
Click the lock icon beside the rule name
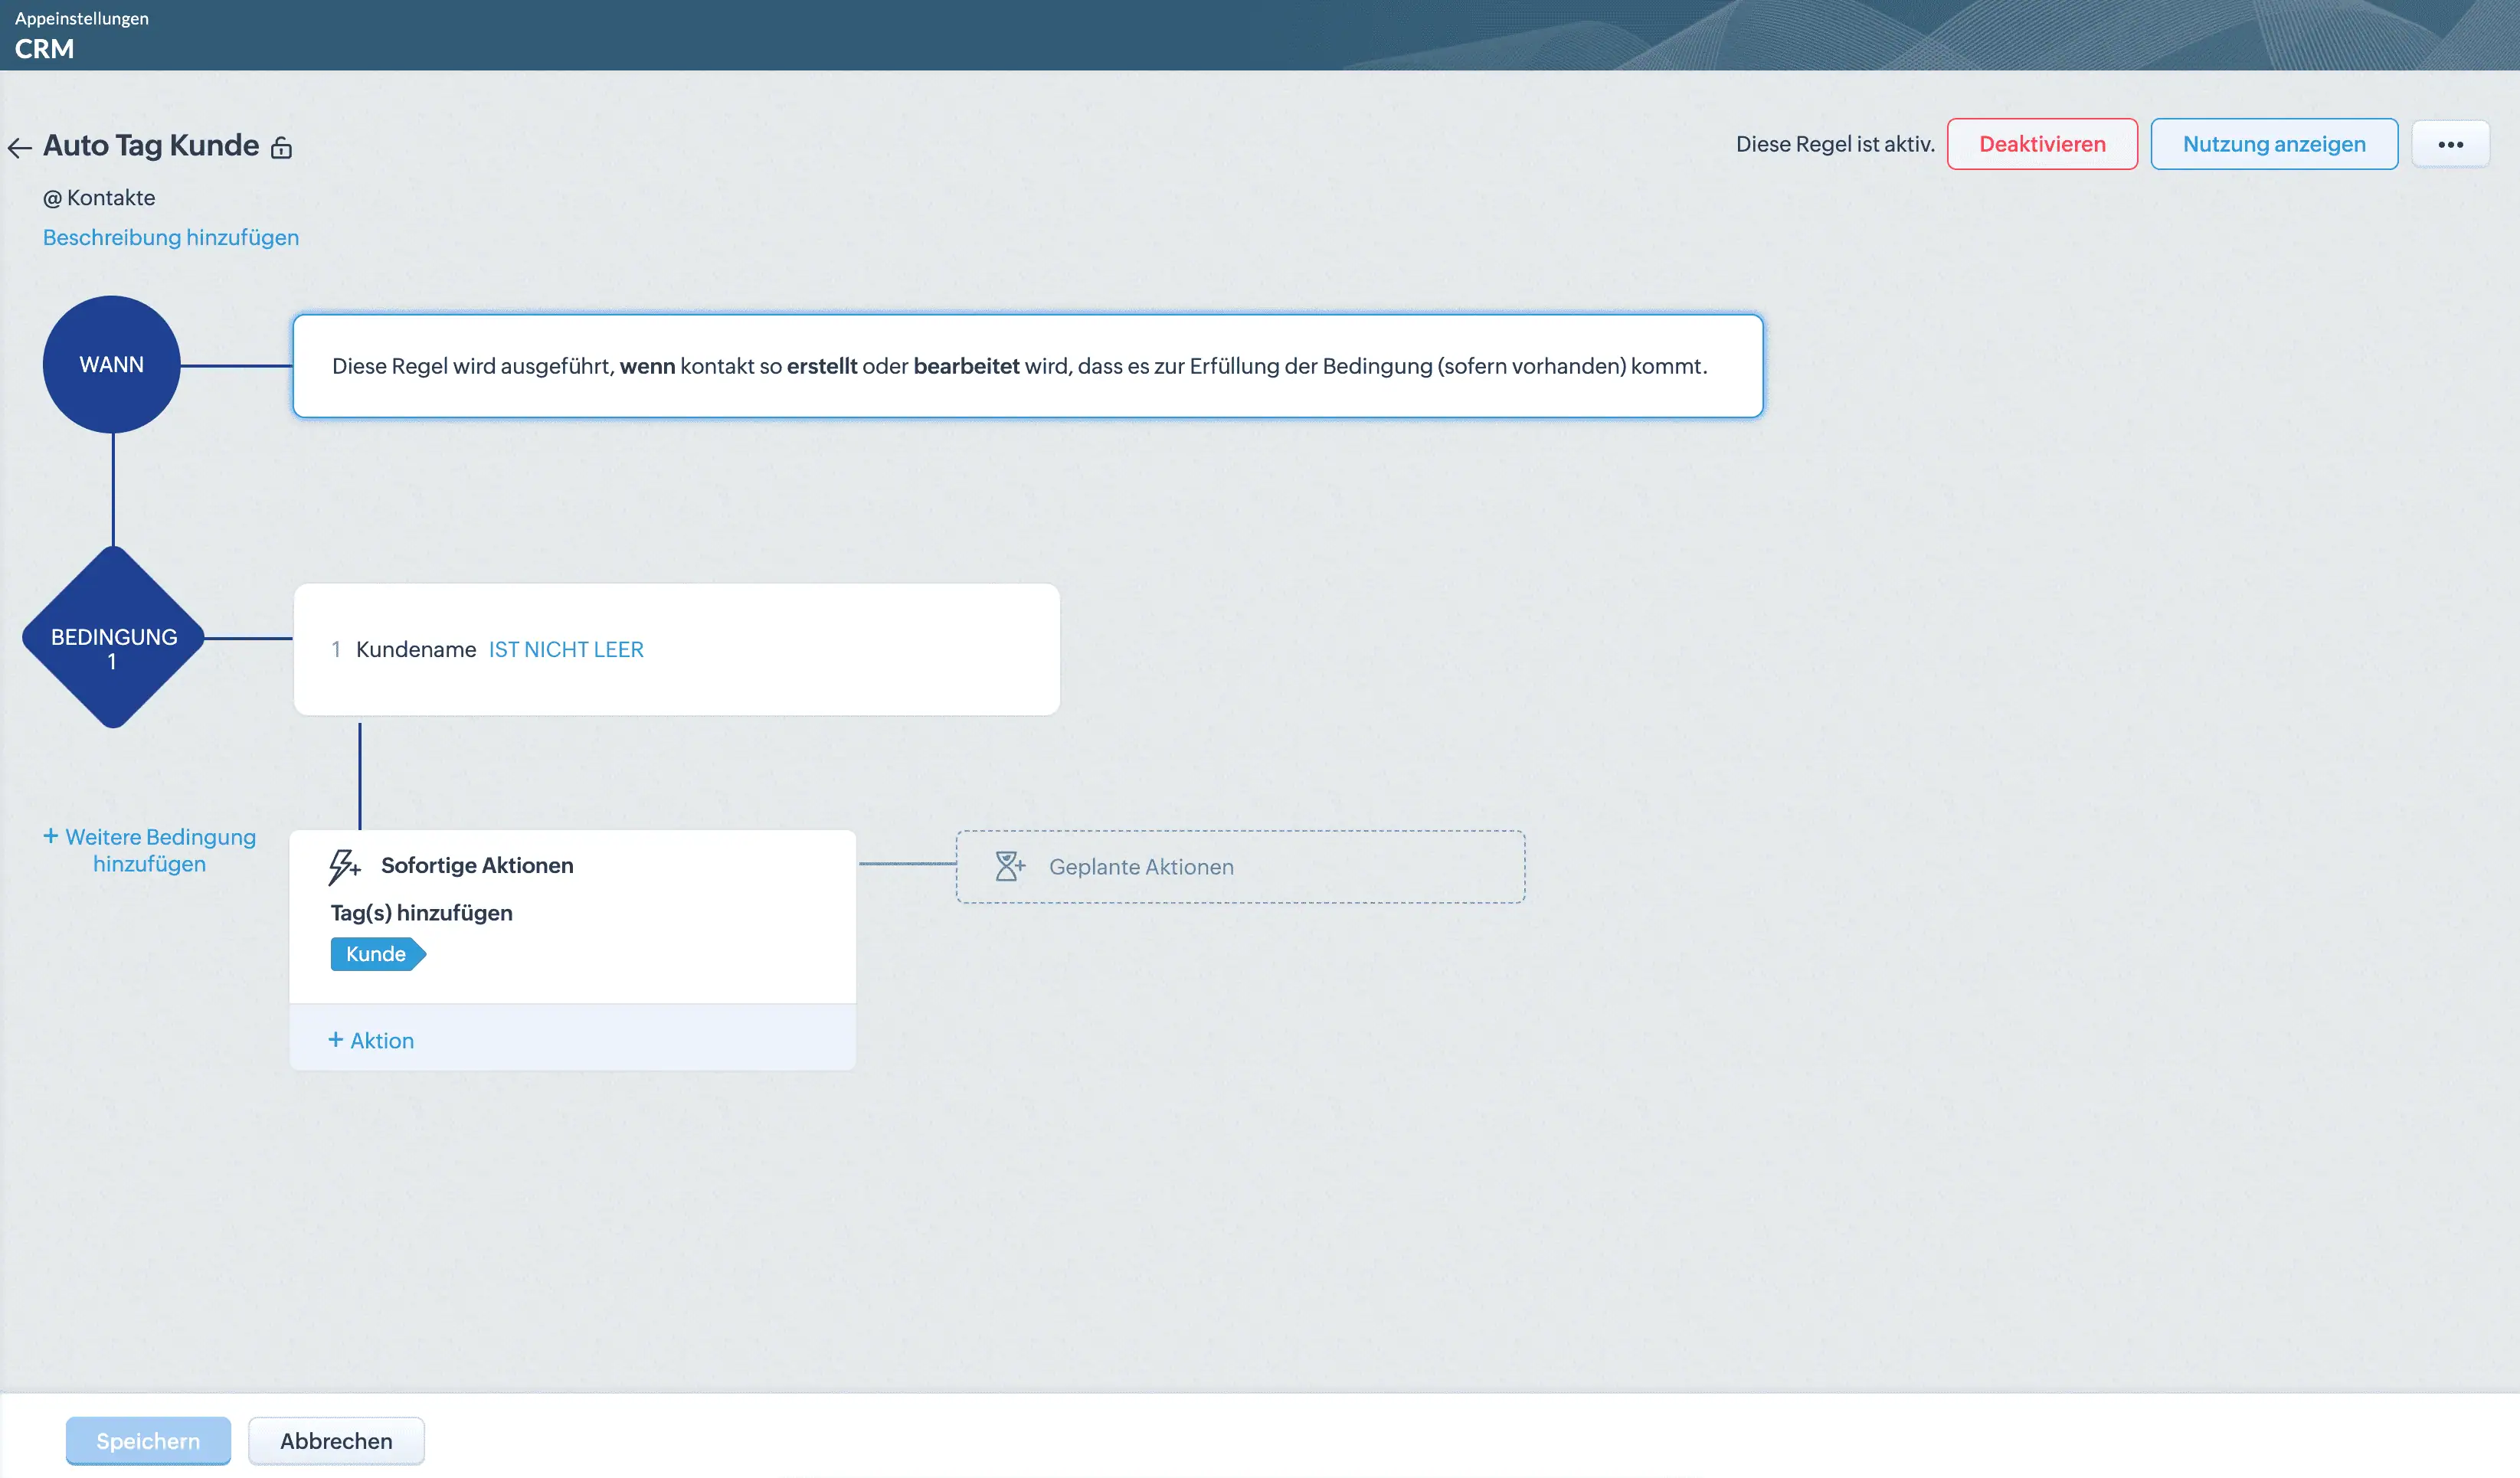(x=282, y=148)
